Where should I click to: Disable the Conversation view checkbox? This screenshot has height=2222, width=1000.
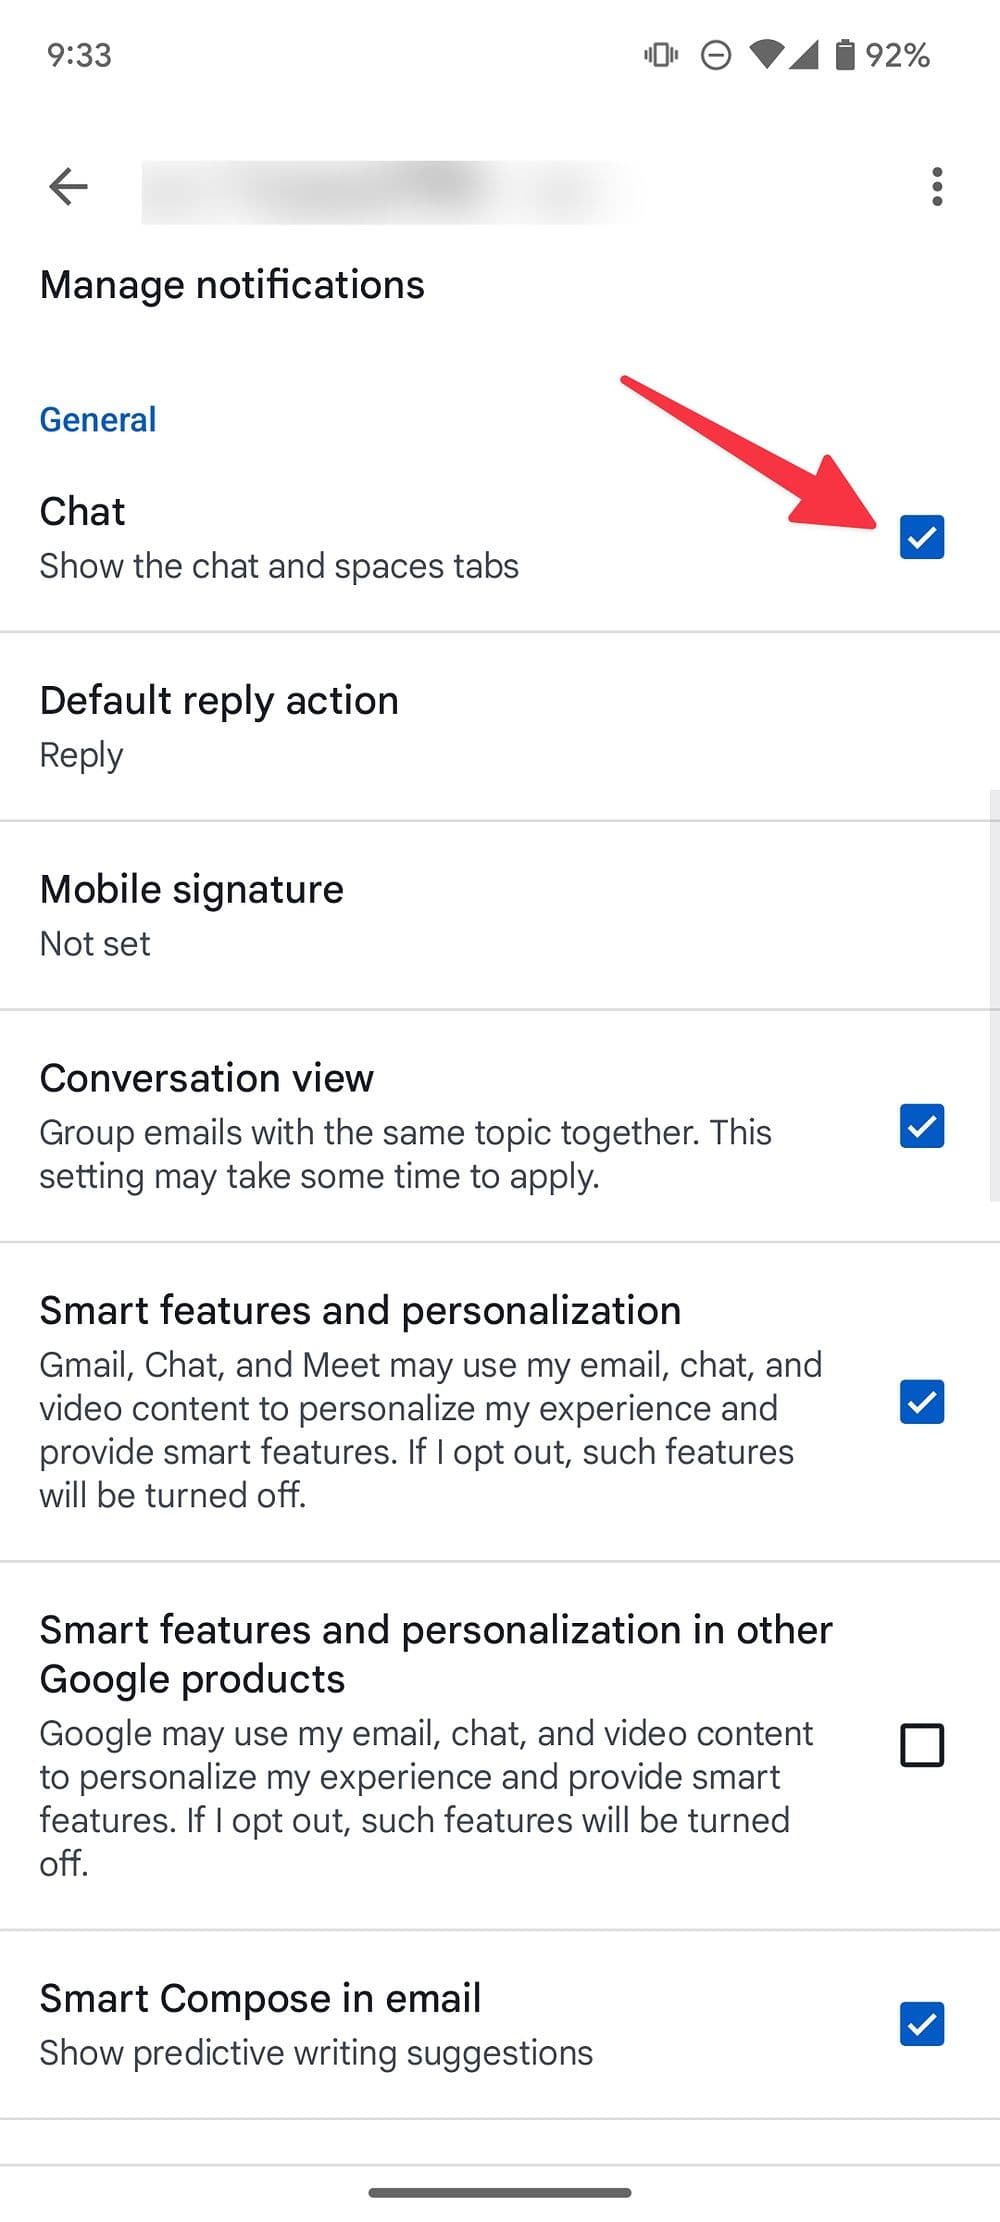coord(921,1126)
